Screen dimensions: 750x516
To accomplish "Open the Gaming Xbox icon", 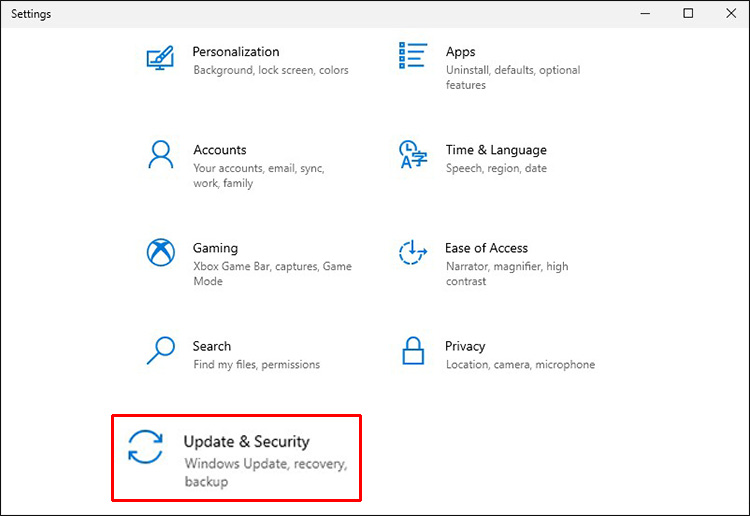I will 160,253.
